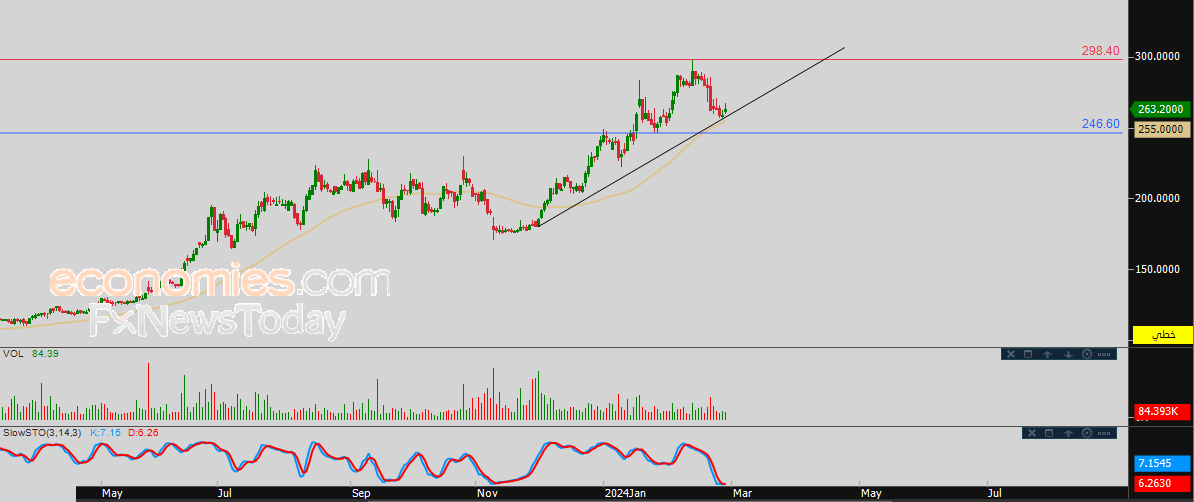Click the red 84.393K volume value tag
Viewport: 1194px width, 502px height.
tap(1162, 412)
